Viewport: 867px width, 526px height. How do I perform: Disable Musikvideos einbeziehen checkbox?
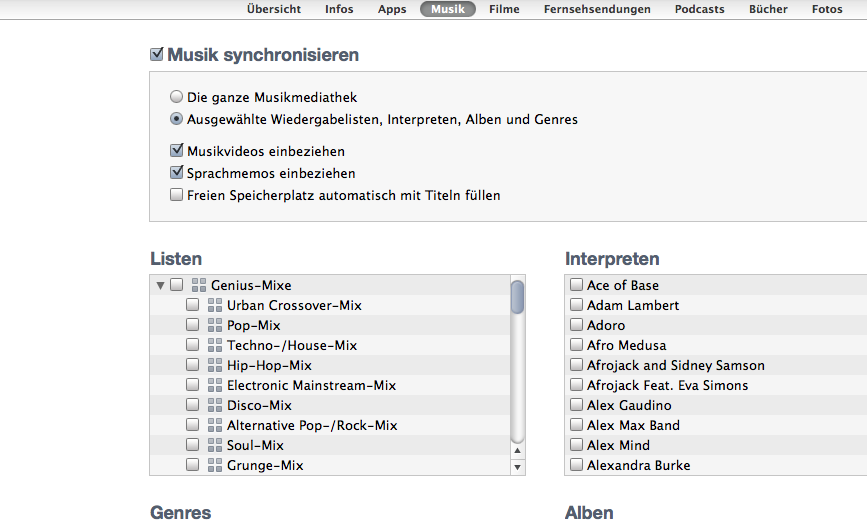pos(177,151)
